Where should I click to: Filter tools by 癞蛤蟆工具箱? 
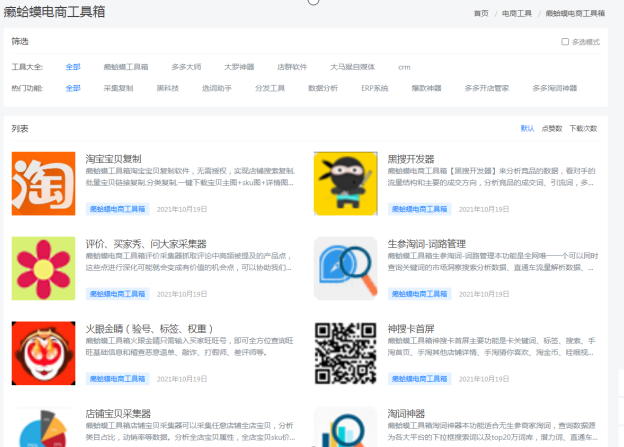tap(126, 67)
